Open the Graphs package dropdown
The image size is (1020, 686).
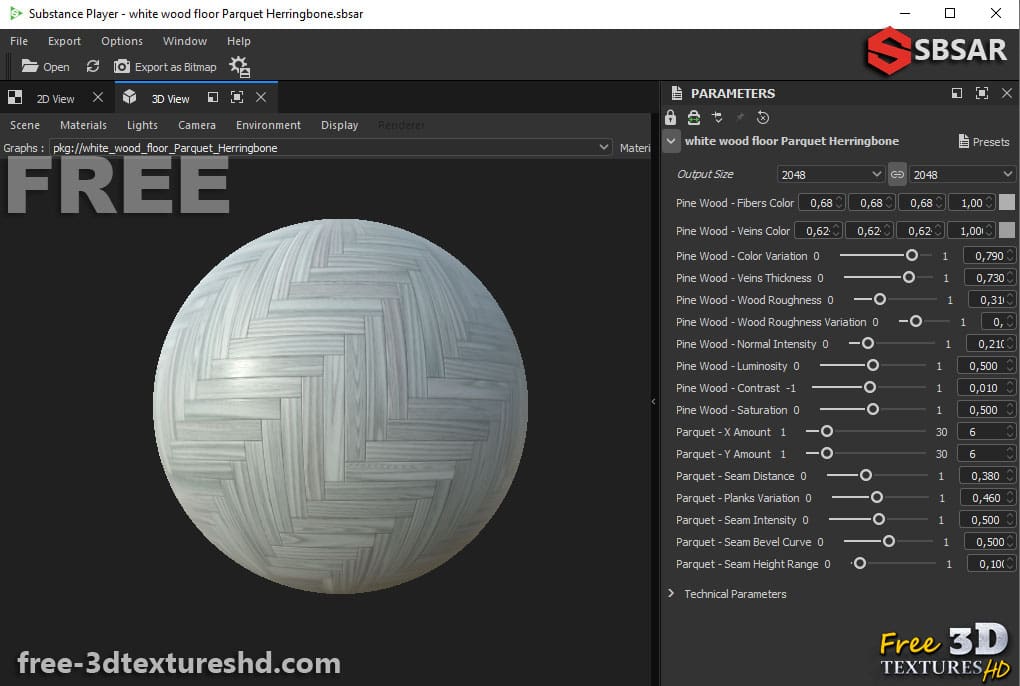[331, 148]
